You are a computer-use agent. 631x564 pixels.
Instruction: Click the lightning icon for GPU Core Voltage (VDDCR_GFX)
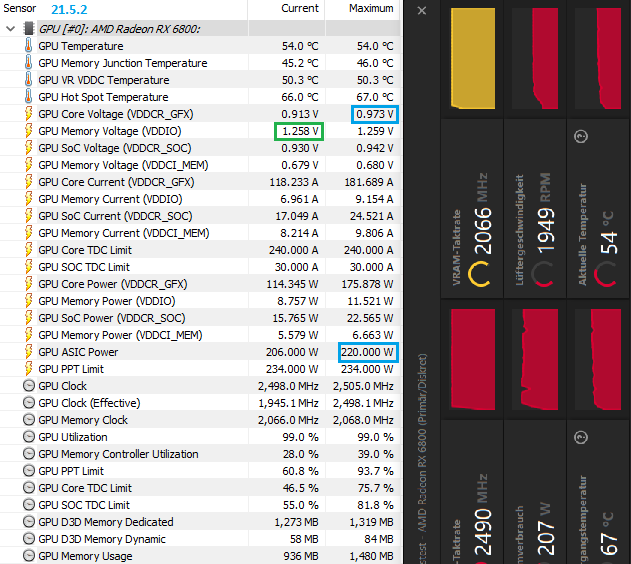pyautogui.click(x=29, y=114)
